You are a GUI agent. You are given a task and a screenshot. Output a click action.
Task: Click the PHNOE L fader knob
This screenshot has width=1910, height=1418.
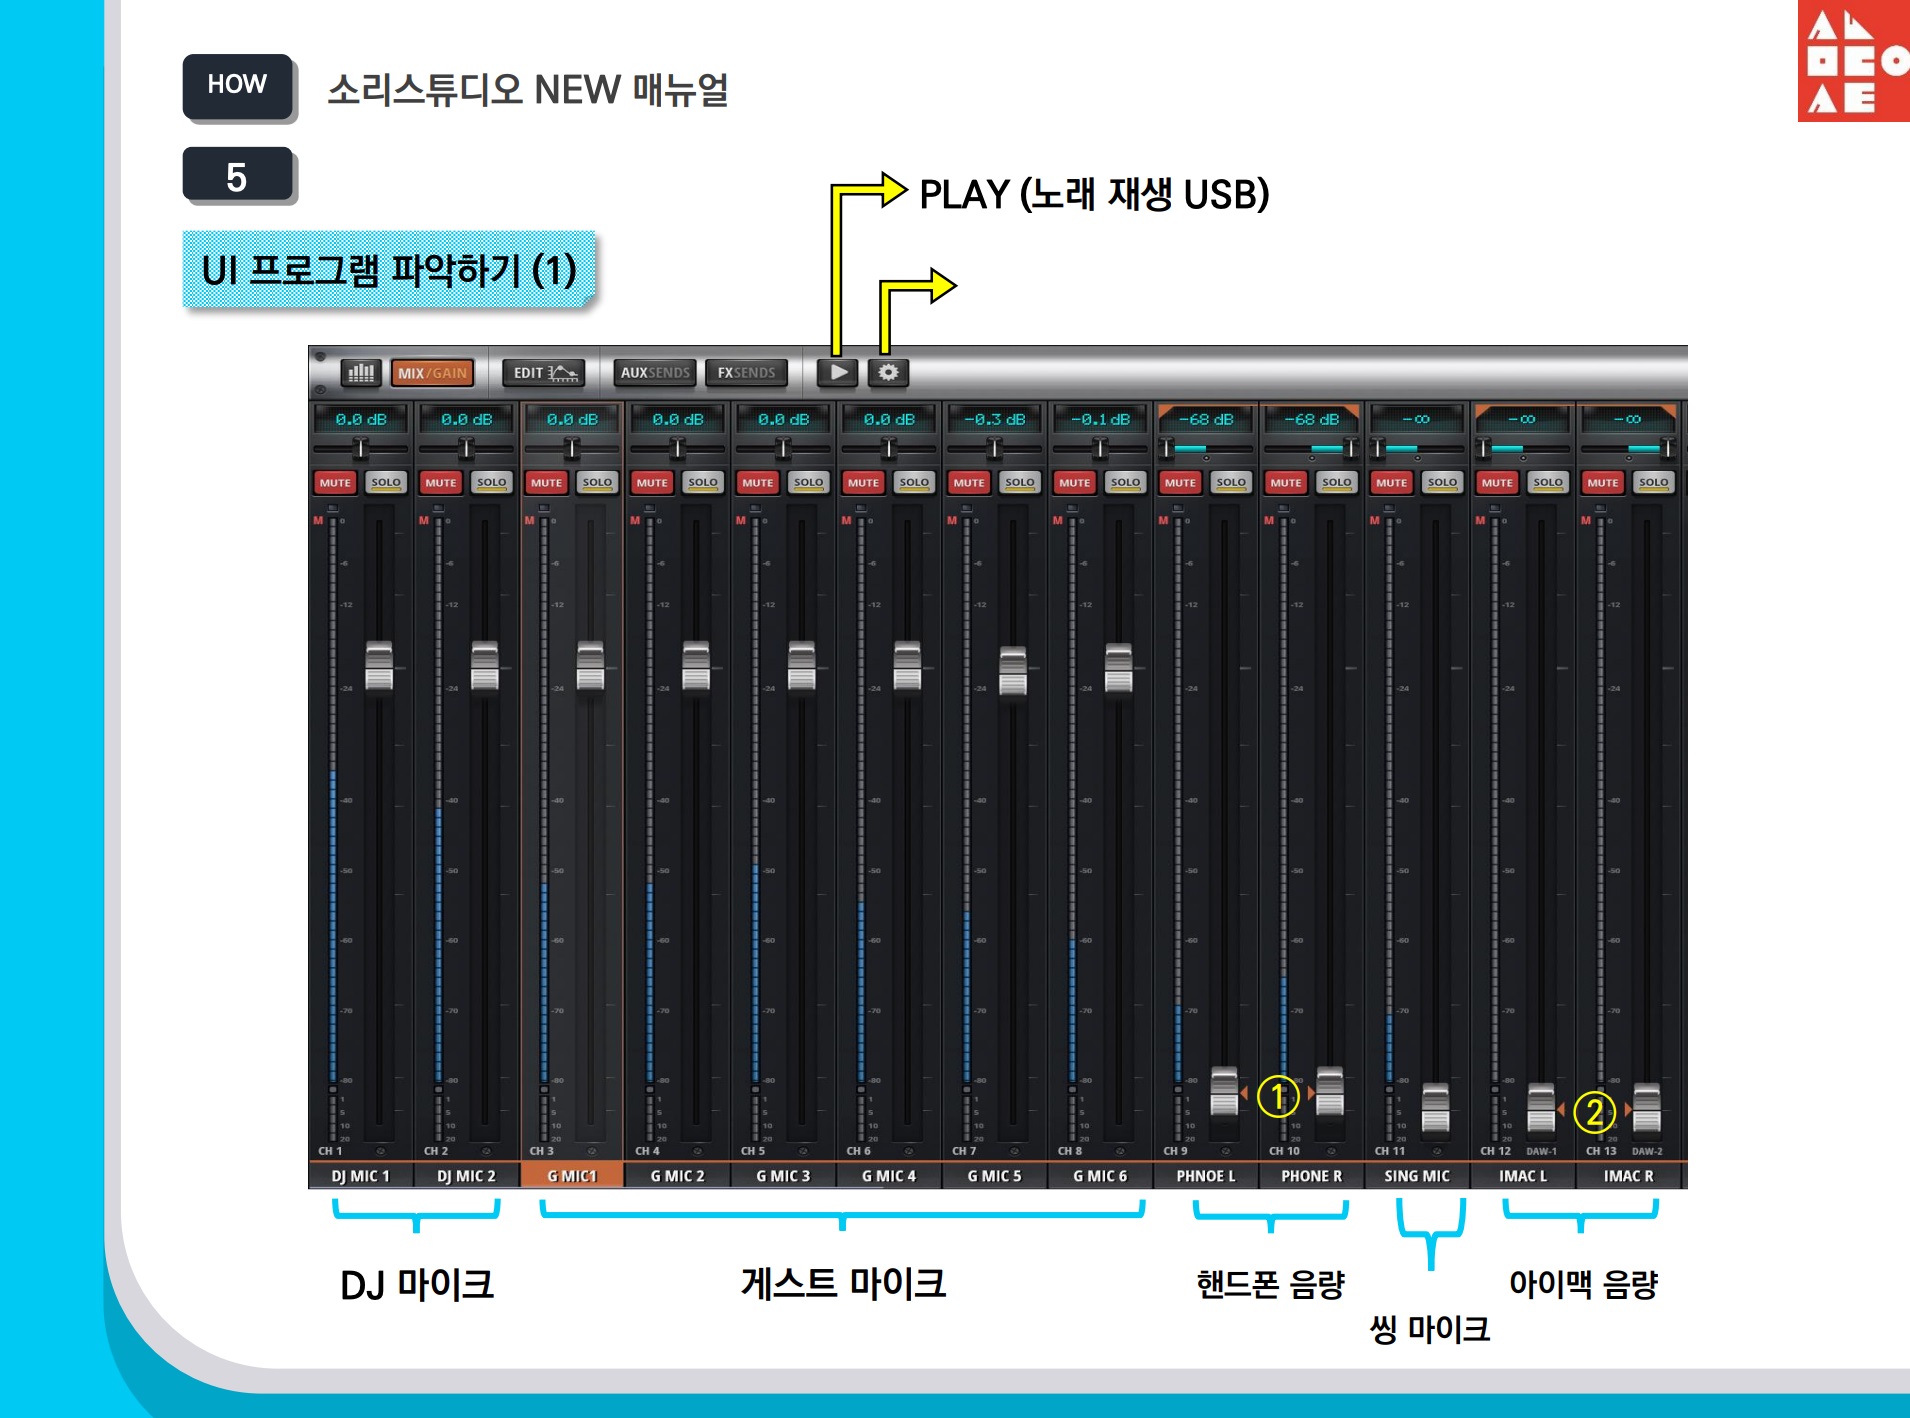click(x=1224, y=1092)
